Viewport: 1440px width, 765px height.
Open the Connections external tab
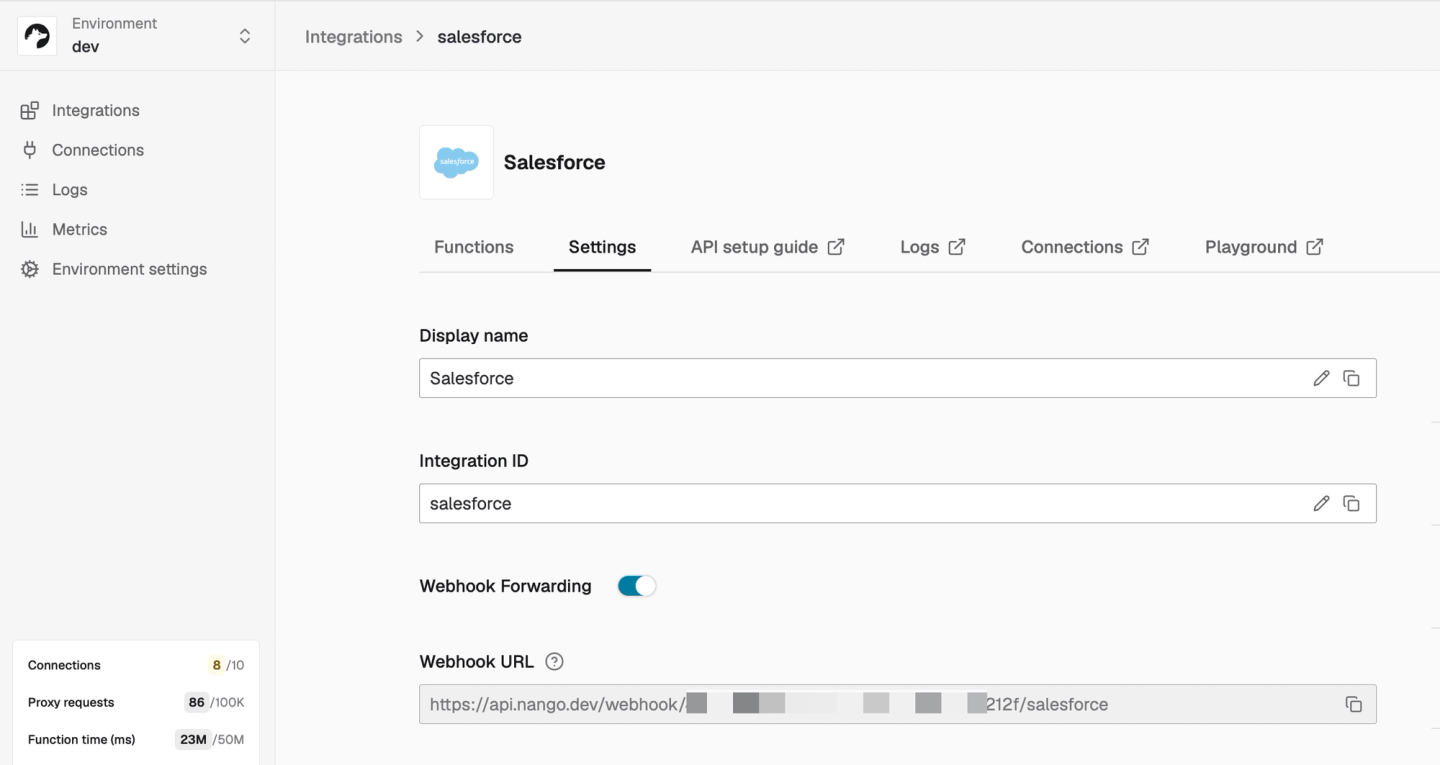tap(1085, 247)
